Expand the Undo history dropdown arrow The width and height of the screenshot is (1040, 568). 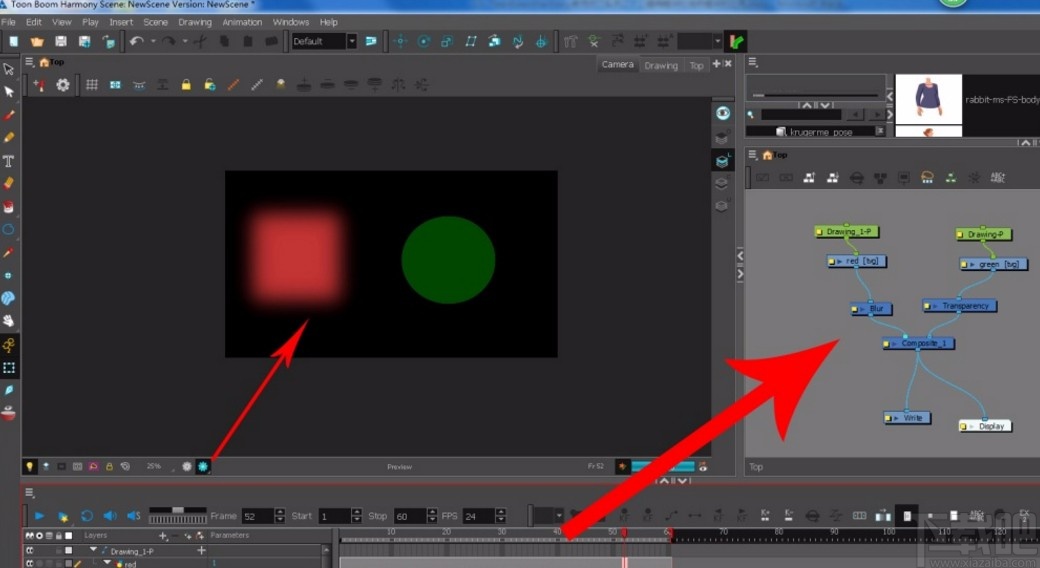[x=153, y=41]
